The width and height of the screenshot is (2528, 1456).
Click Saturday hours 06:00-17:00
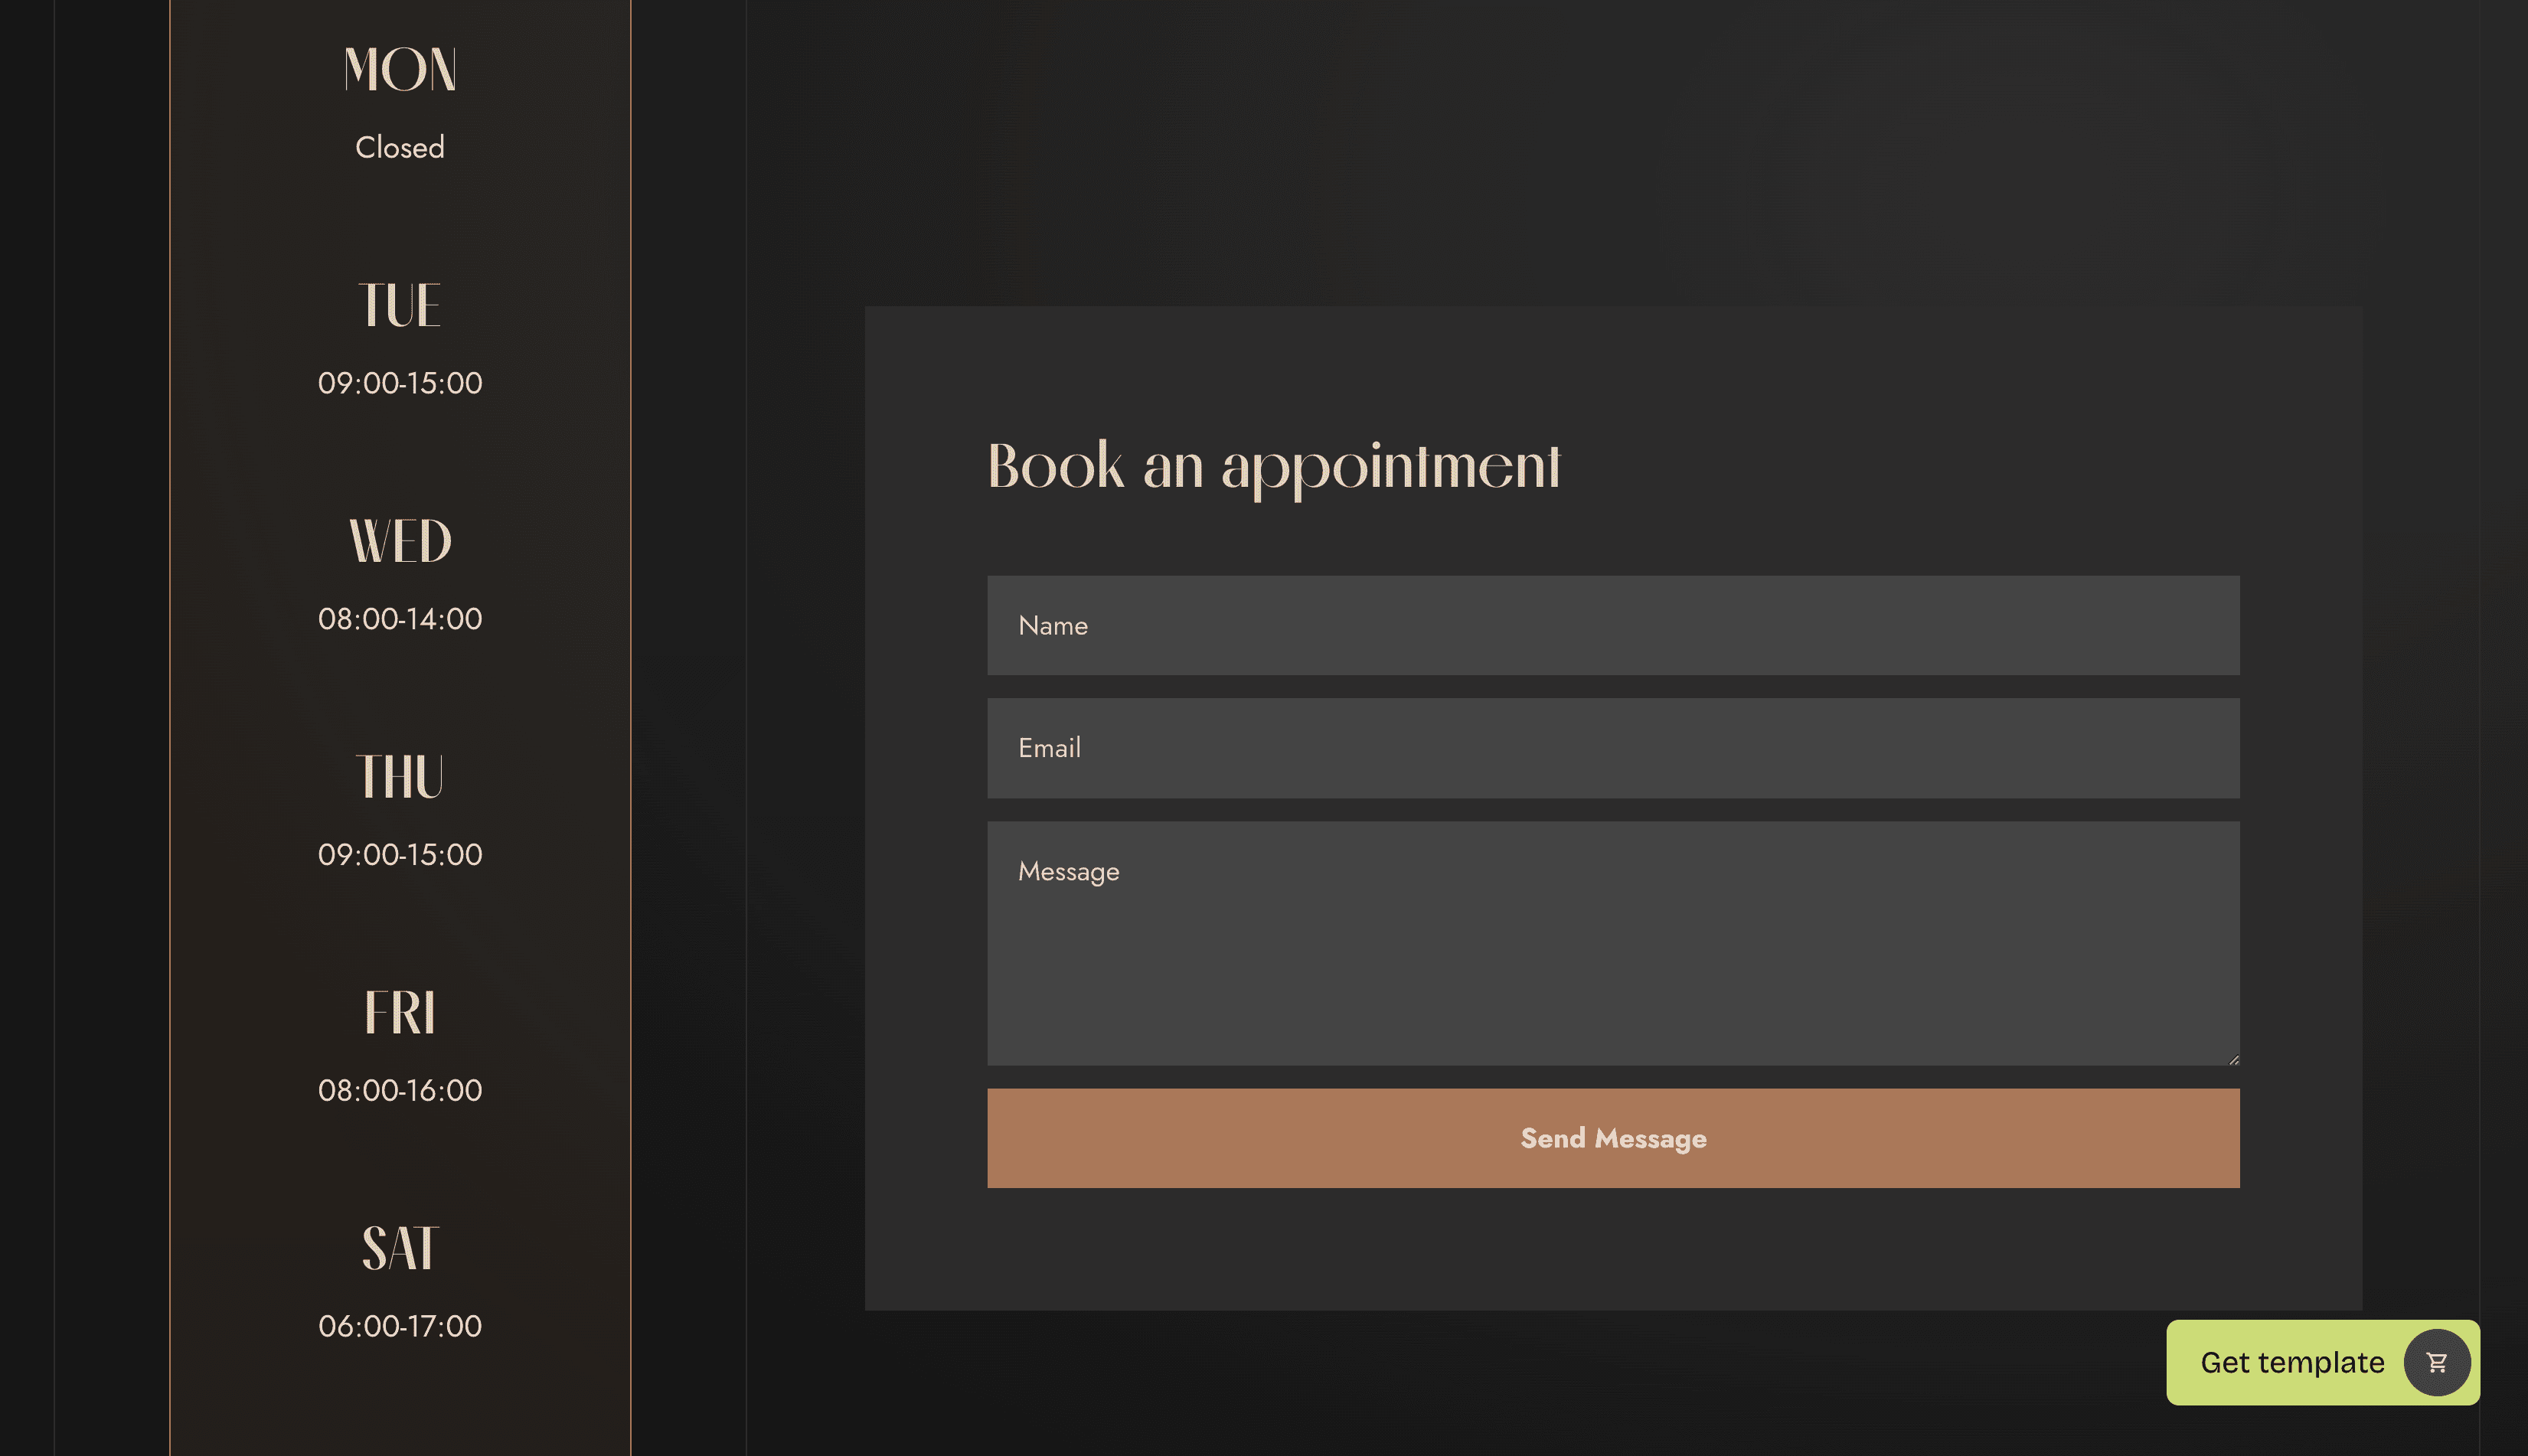point(400,1326)
